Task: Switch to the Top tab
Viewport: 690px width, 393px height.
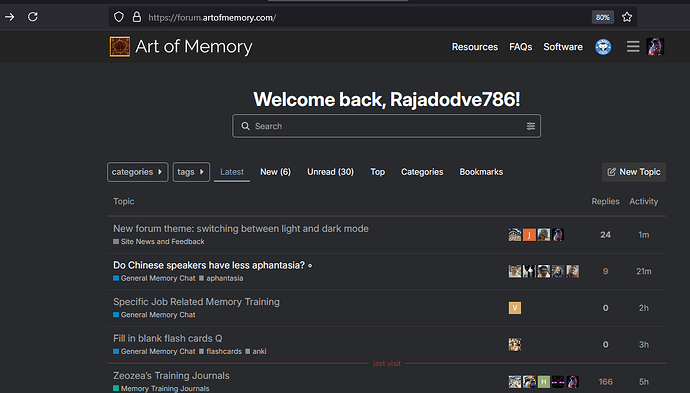Action: pos(378,172)
